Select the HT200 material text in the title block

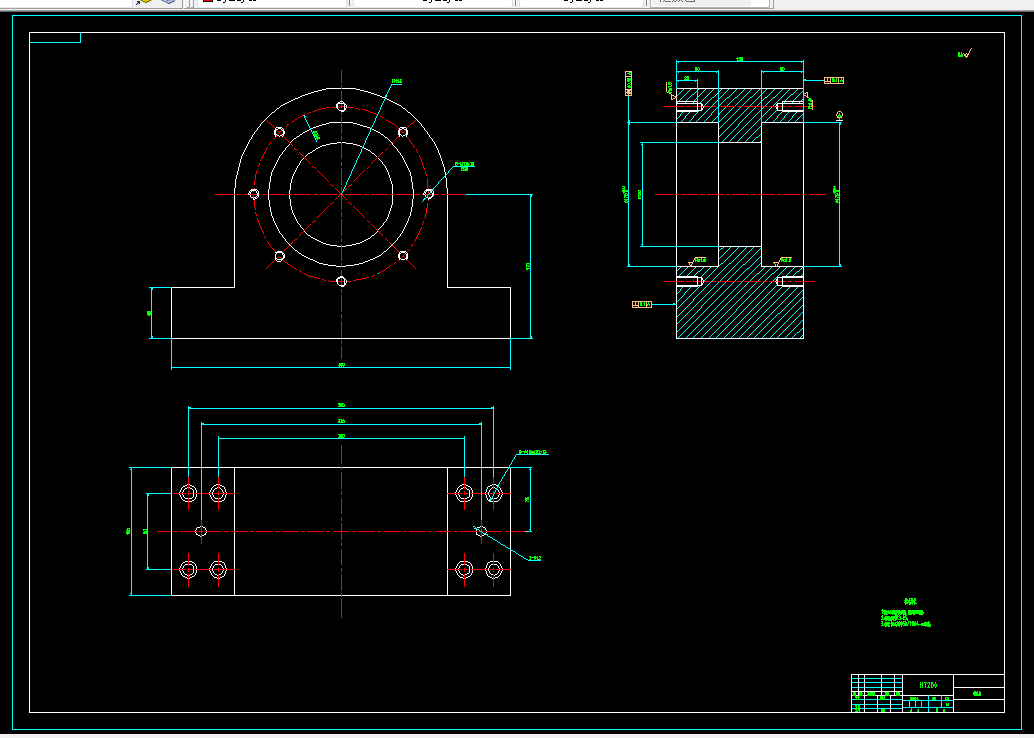pyautogui.click(x=928, y=685)
